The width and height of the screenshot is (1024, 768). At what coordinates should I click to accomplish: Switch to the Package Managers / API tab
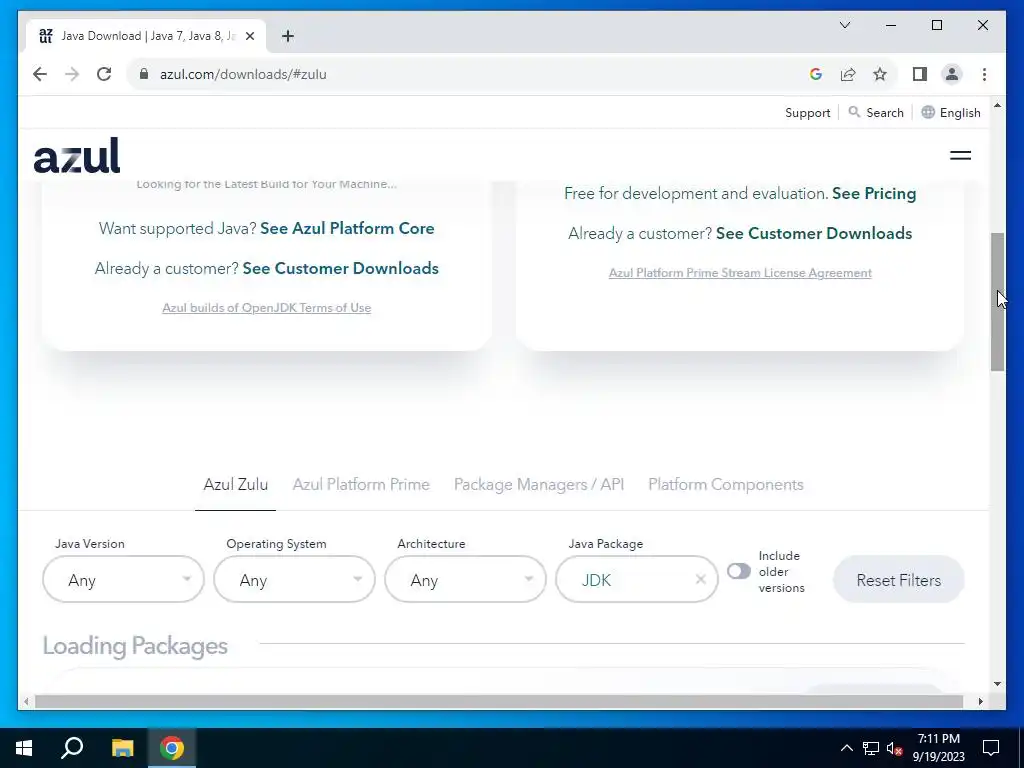pyautogui.click(x=539, y=485)
